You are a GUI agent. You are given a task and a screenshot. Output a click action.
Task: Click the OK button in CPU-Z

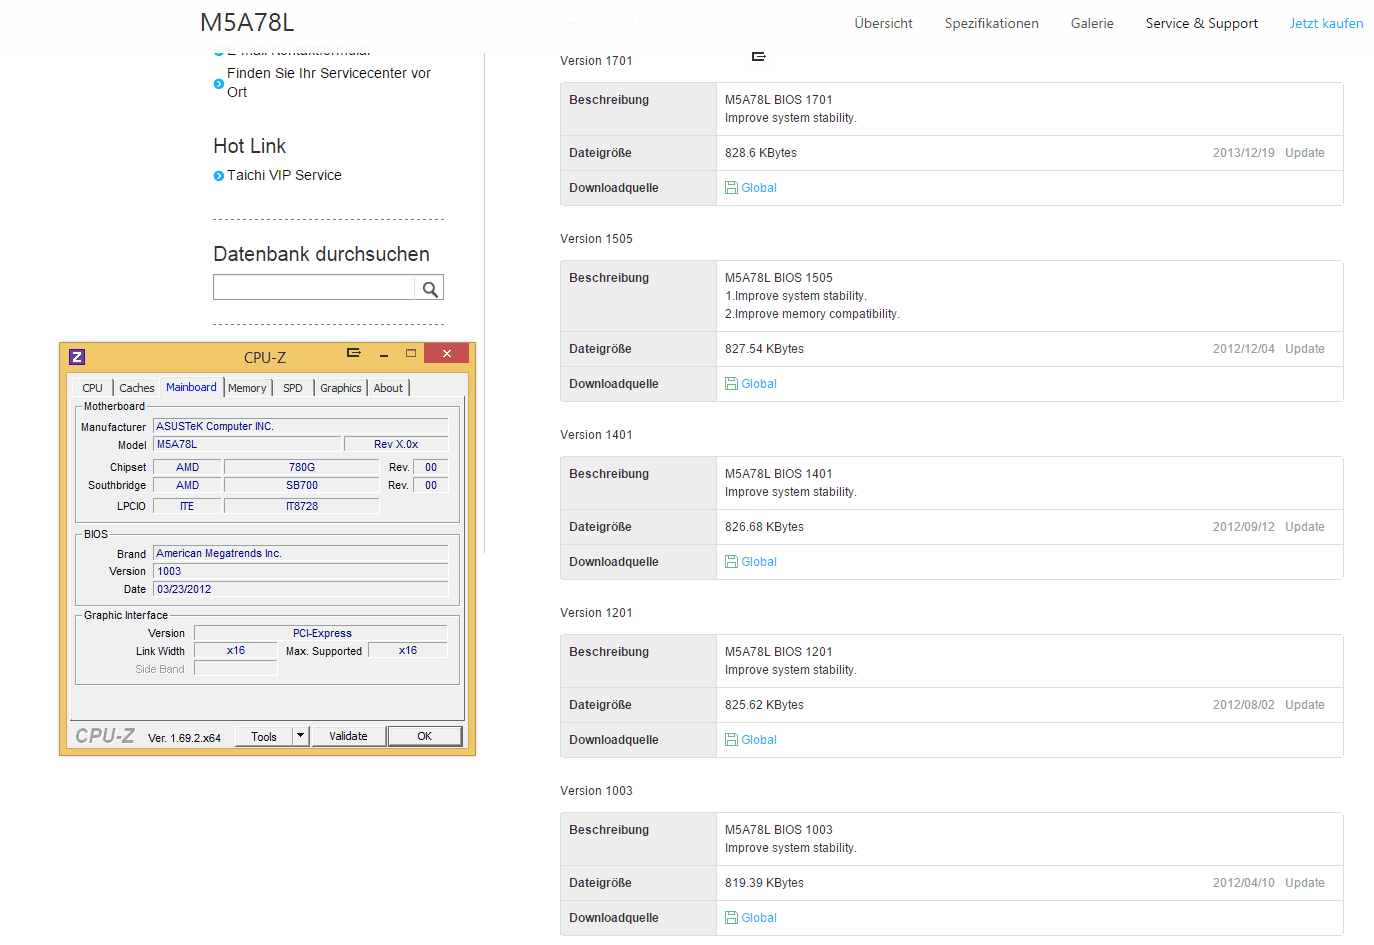point(424,736)
